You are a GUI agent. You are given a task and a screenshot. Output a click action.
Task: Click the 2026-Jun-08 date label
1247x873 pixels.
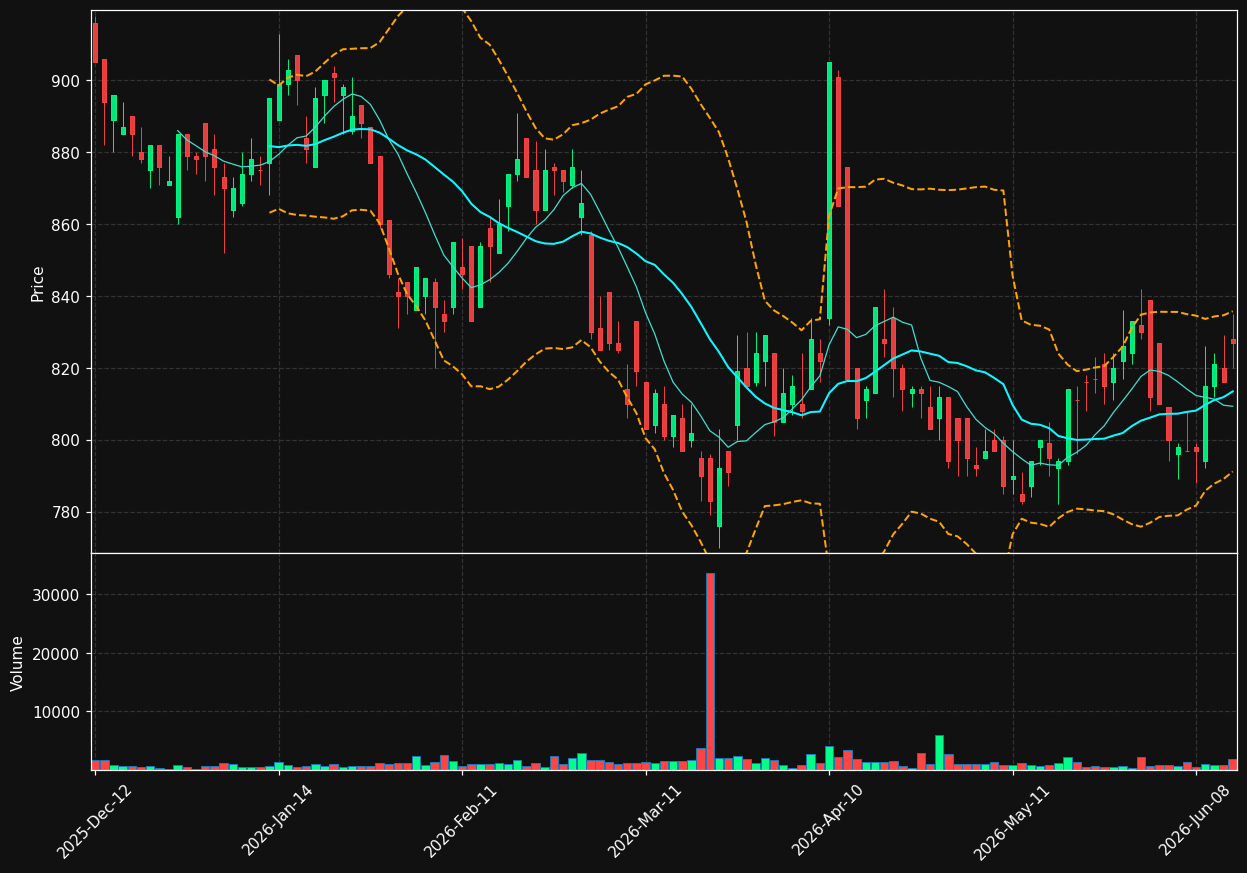[1196, 820]
